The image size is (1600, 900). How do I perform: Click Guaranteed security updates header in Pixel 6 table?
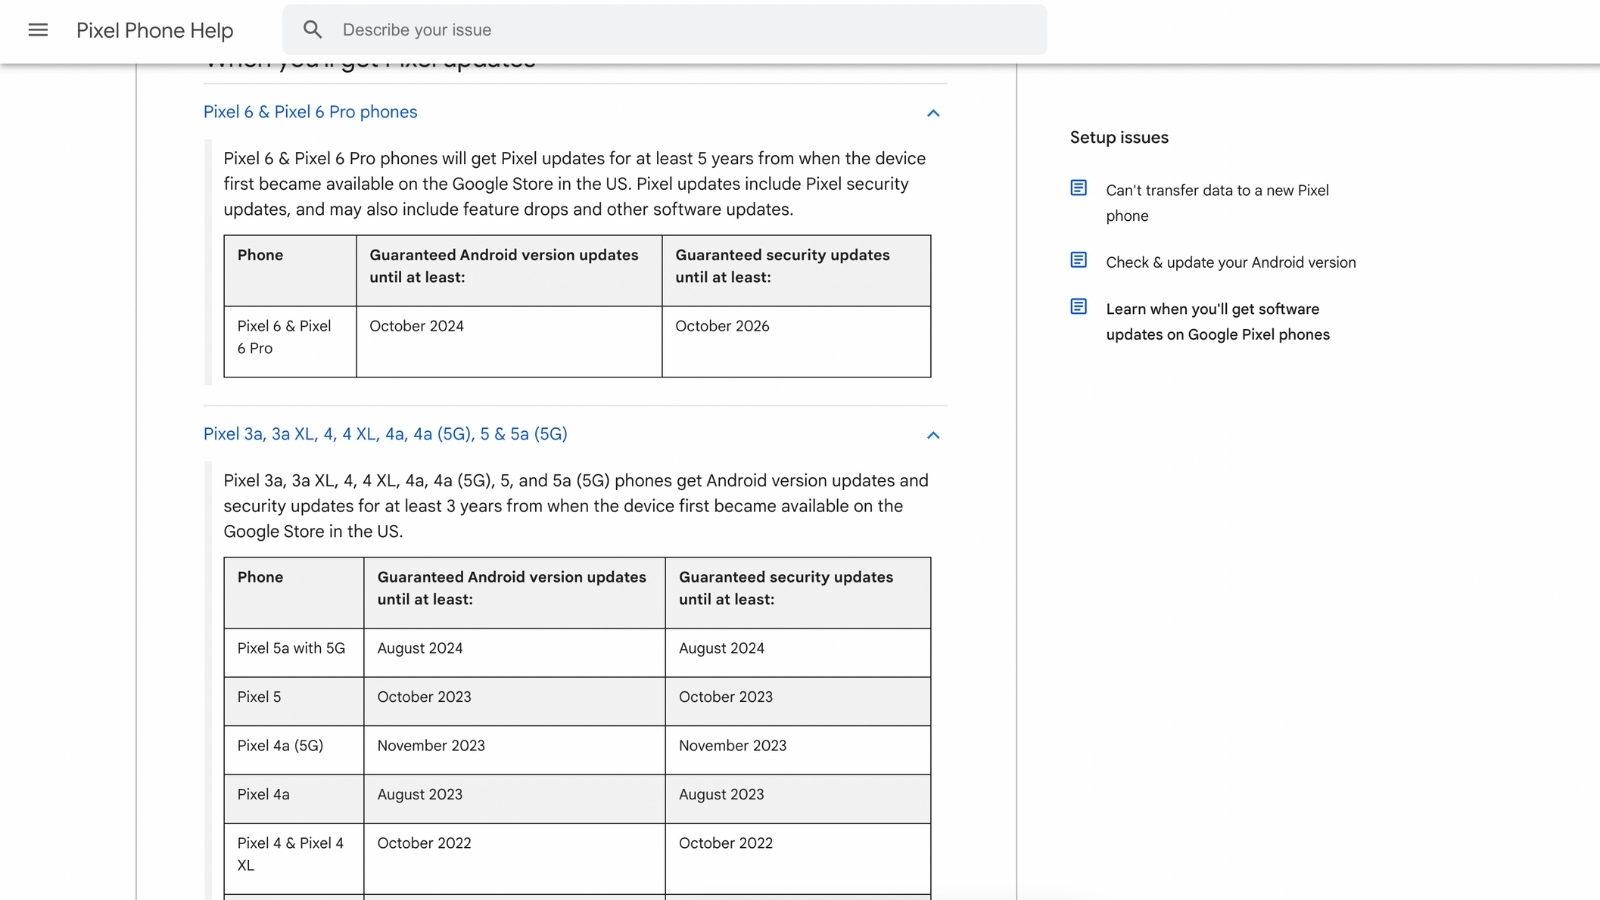click(796, 271)
